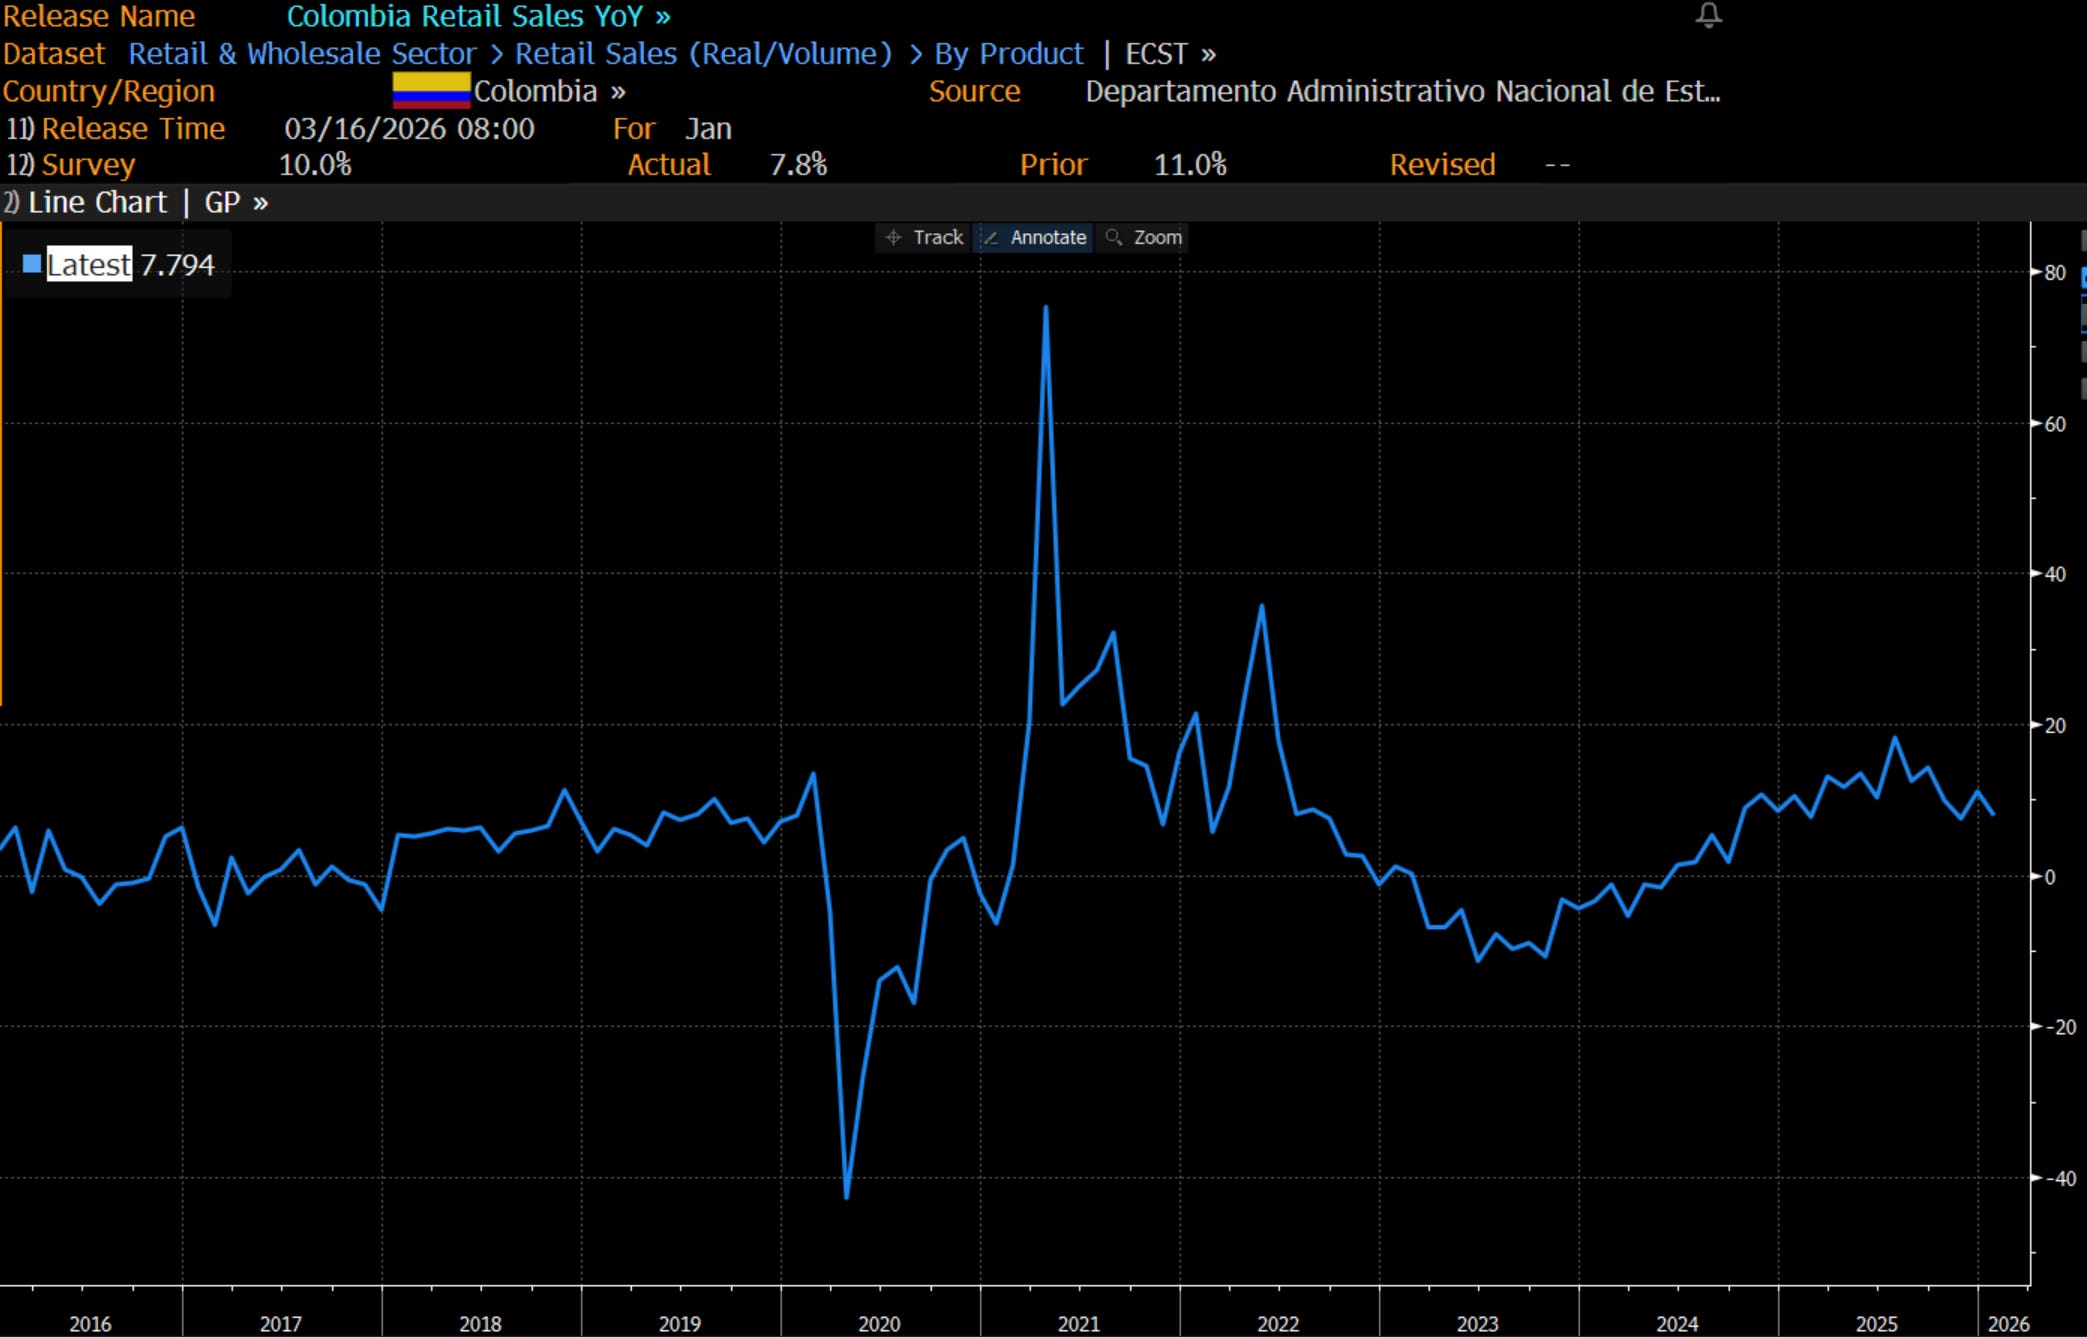Select Retail Sales (Real/Volume) breadcrumb
The image size is (2087, 1337).
click(702, 53)
